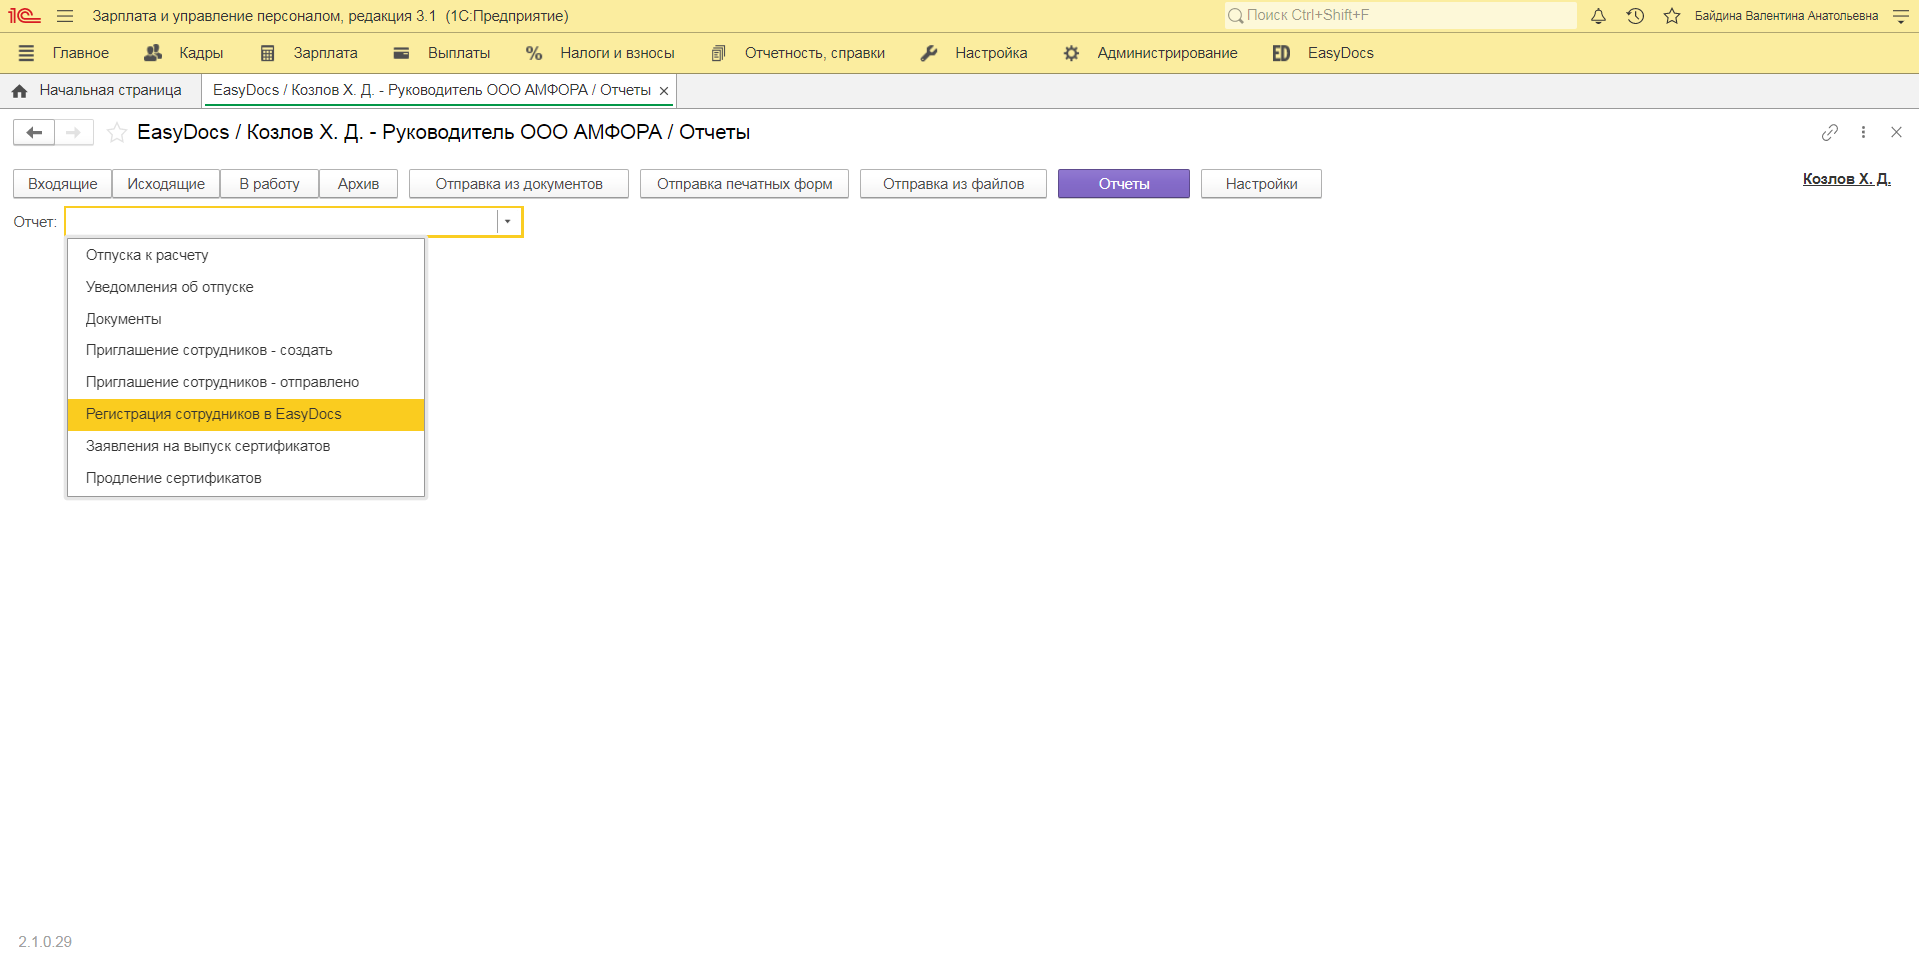Screen dimensions: 1919x966
Task: Open the Зарплата menu section
Action: coord(324,53)
